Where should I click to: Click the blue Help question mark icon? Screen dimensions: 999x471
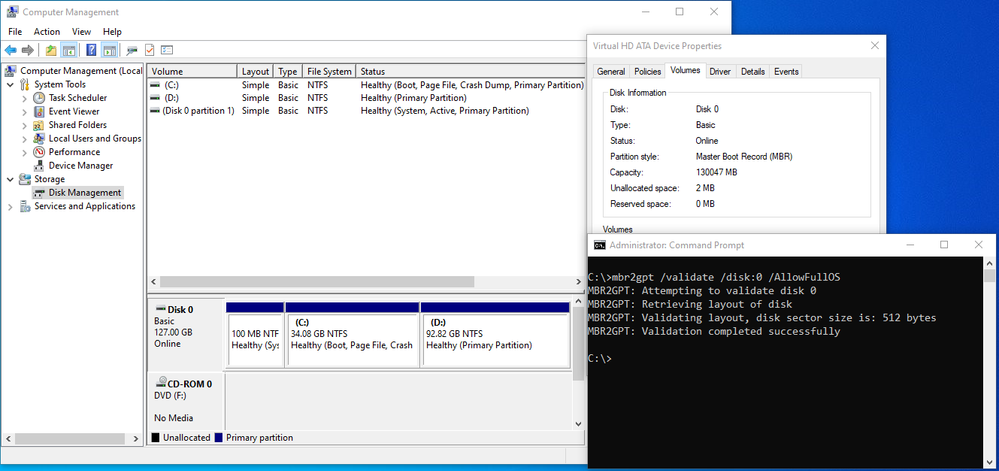[91, 49]
